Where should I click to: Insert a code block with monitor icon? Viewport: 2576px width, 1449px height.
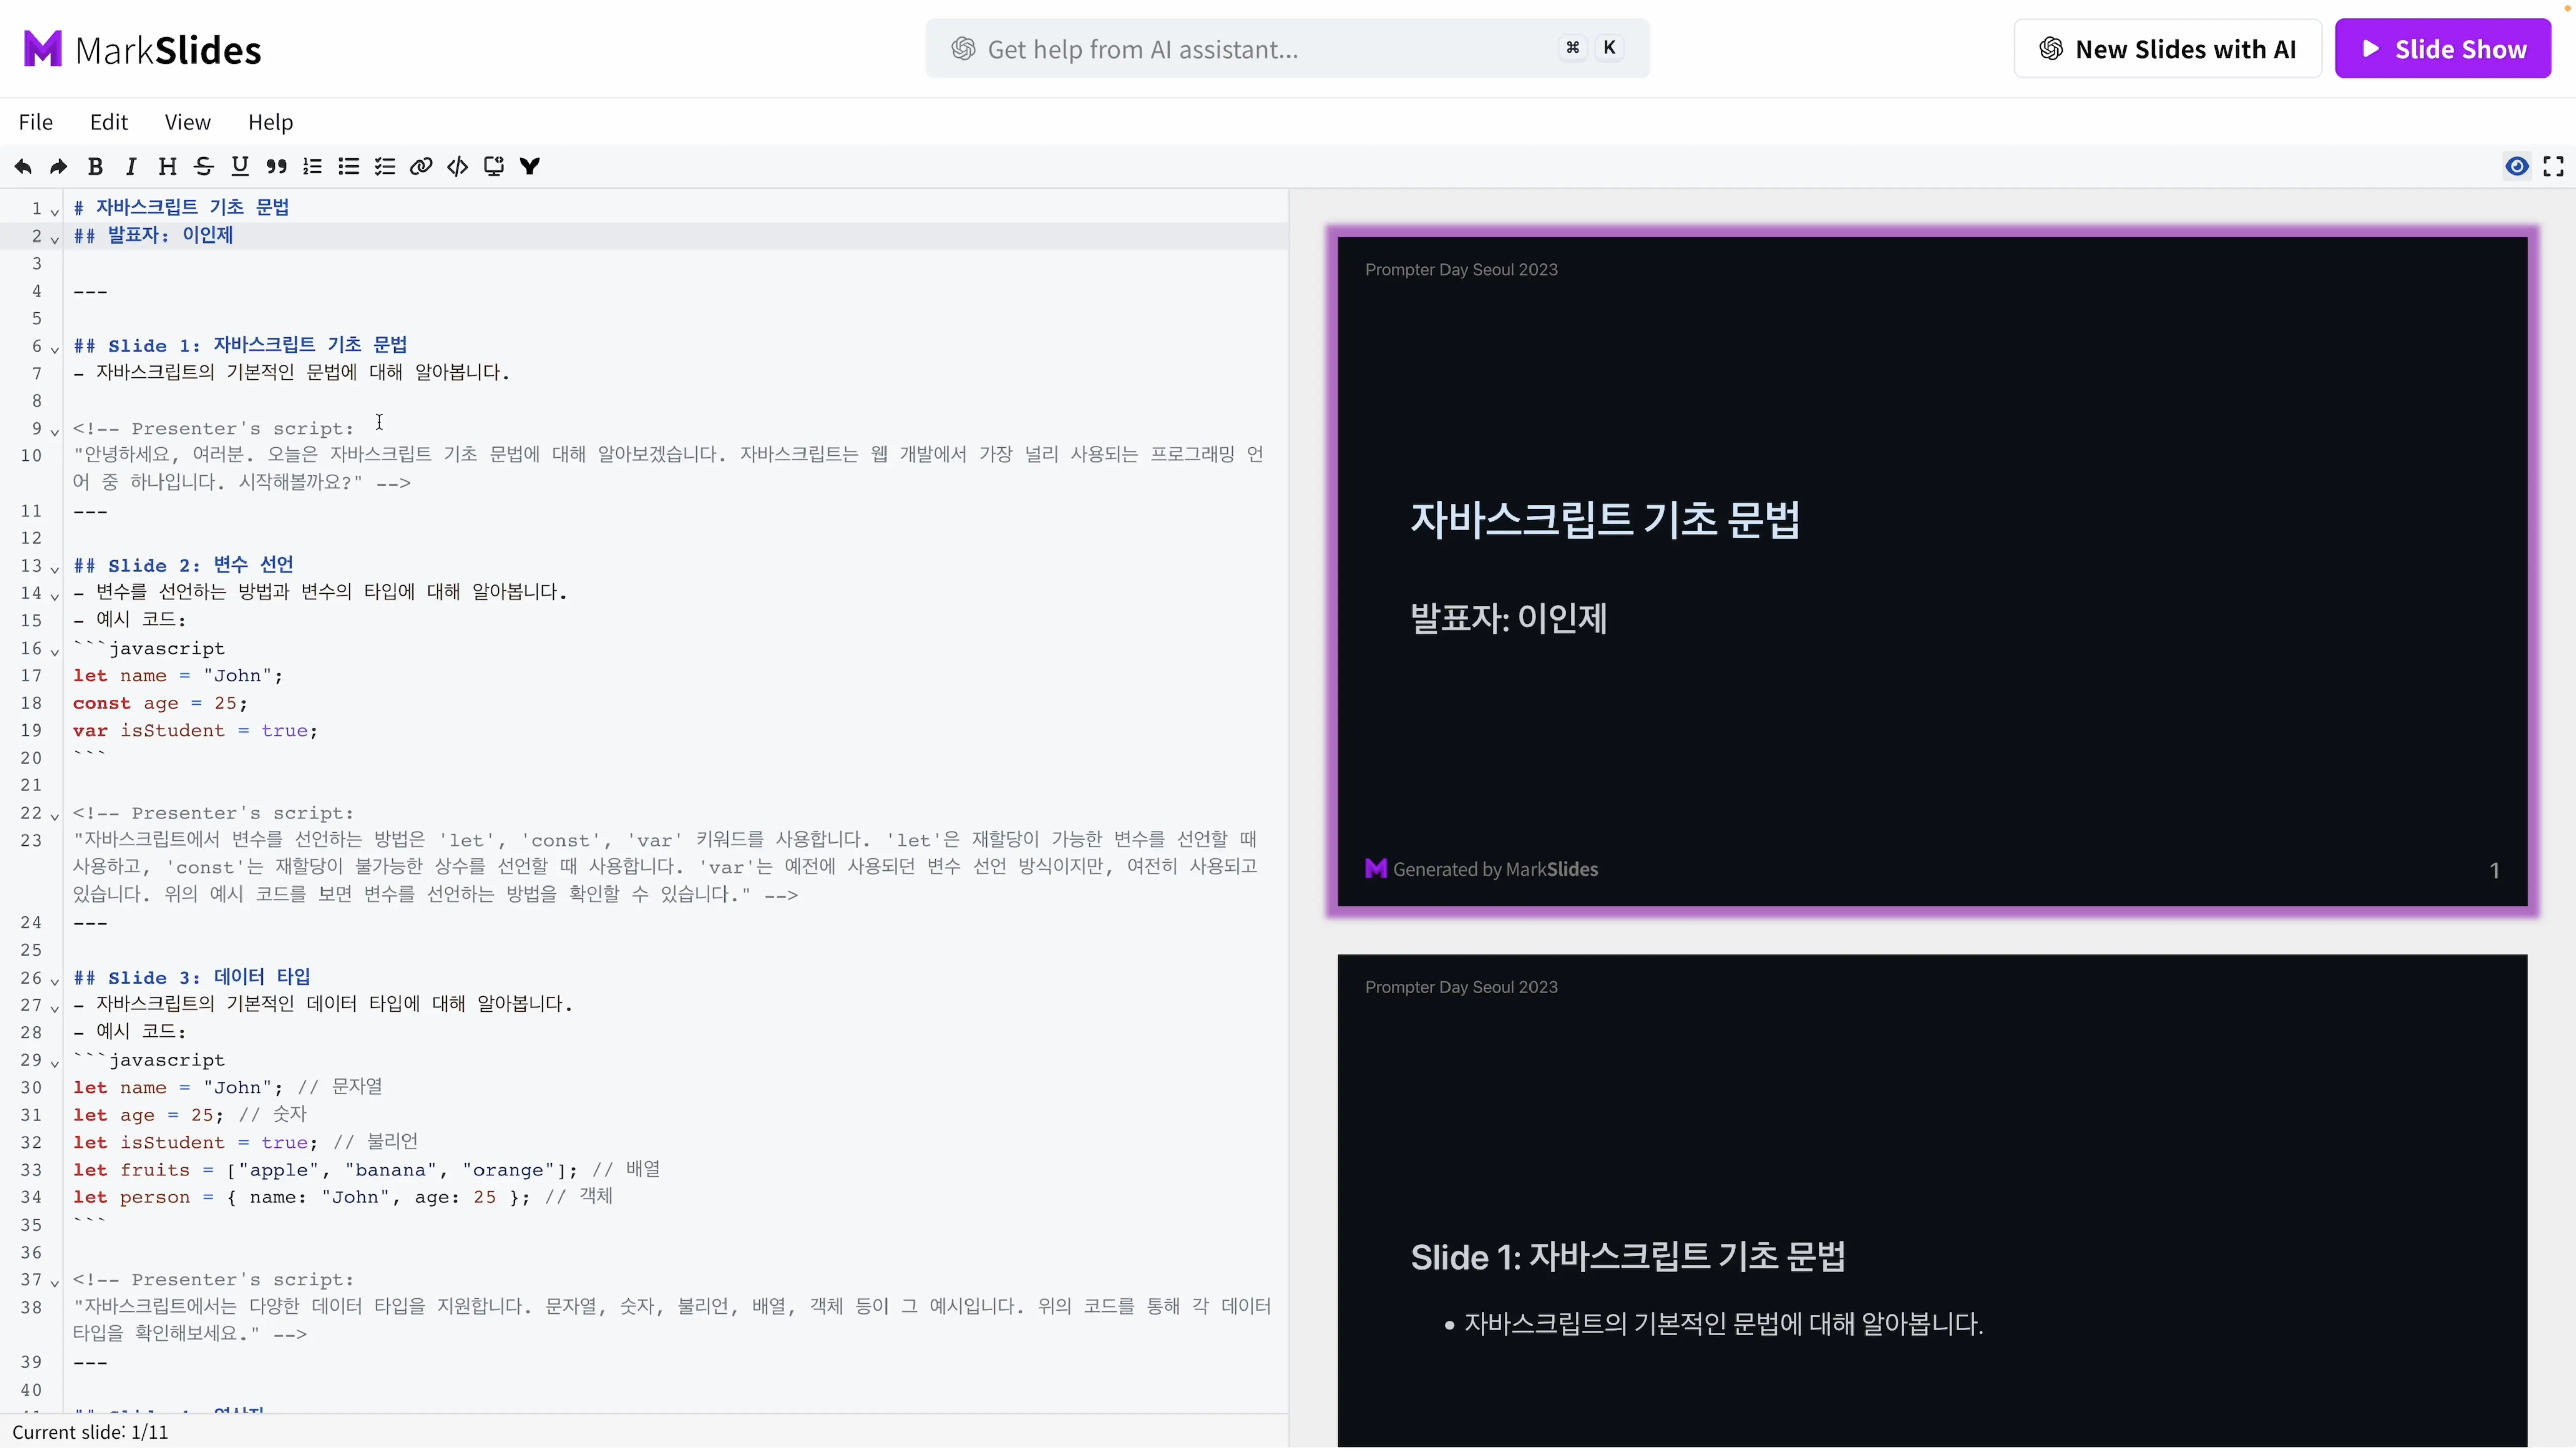(x=494, y=166)
